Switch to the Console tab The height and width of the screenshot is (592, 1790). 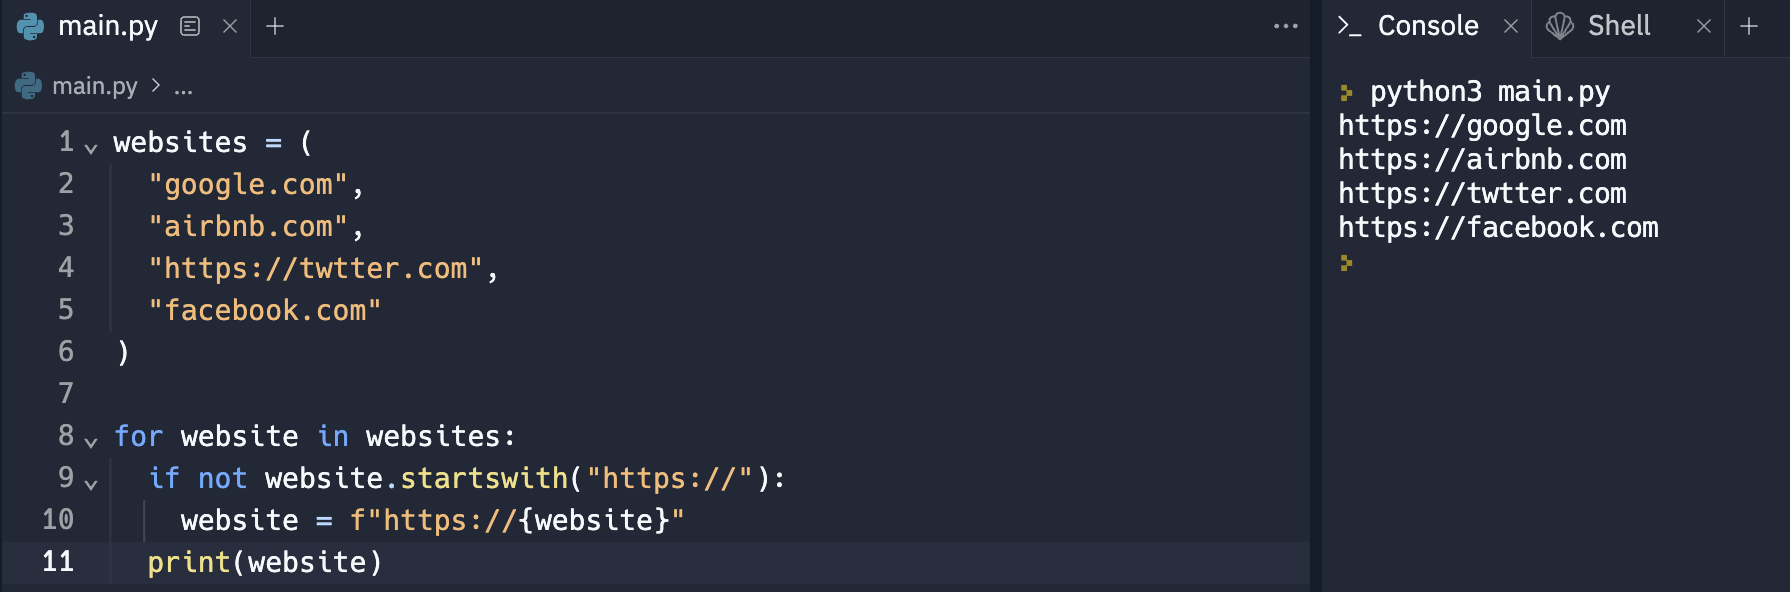1428,27
